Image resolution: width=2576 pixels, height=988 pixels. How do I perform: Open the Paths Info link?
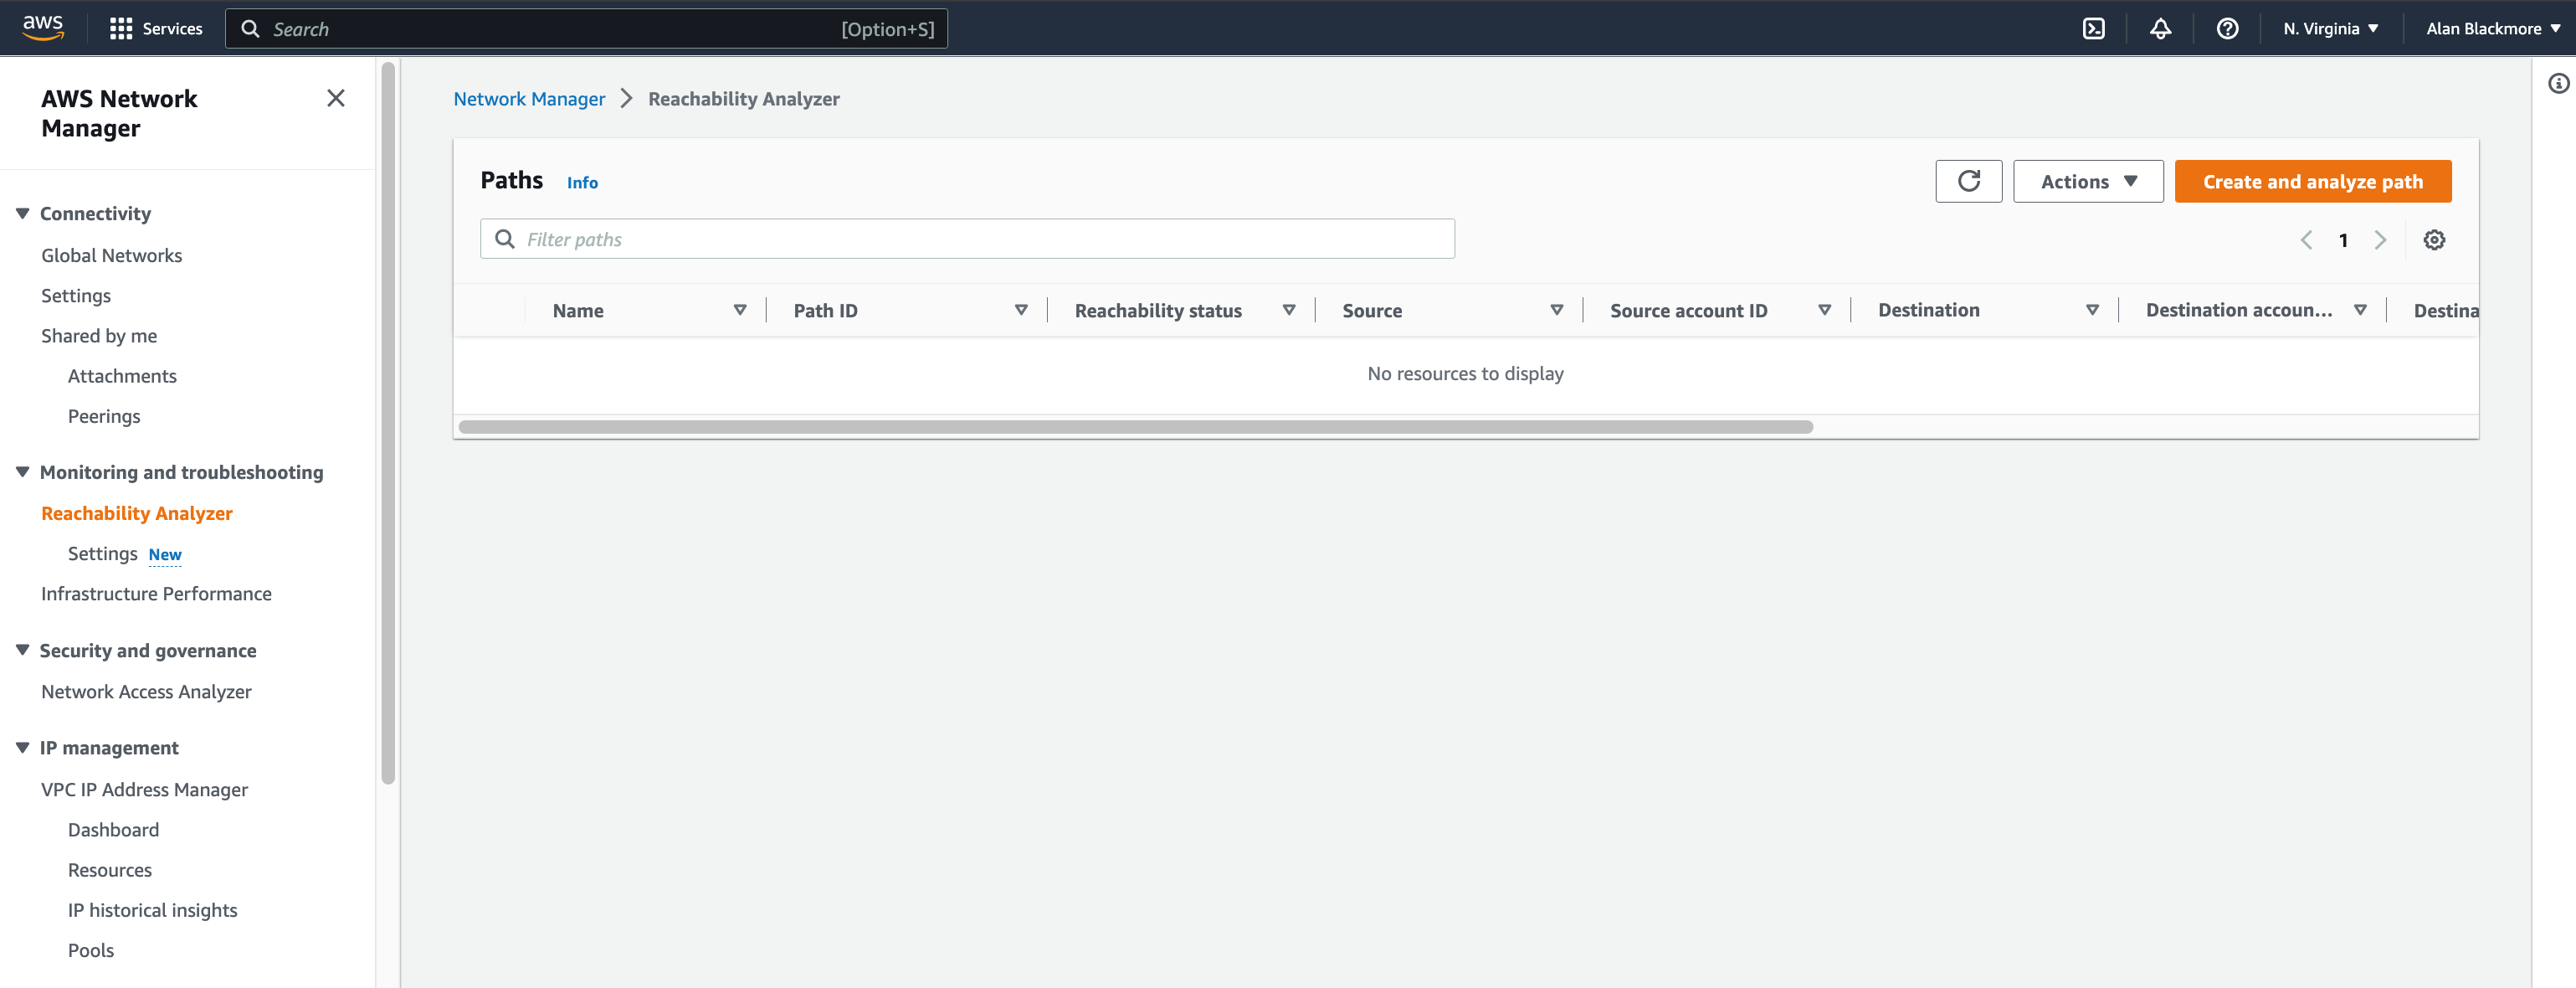[x=582, y=182]
